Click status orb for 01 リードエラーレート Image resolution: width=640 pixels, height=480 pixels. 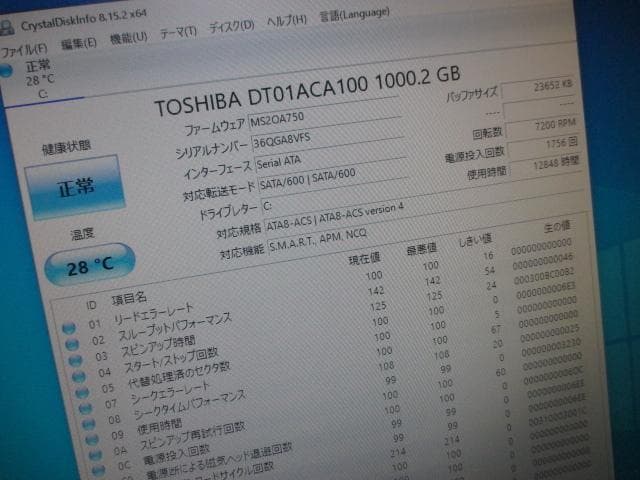pyautogui.click(x=68, y=326)
